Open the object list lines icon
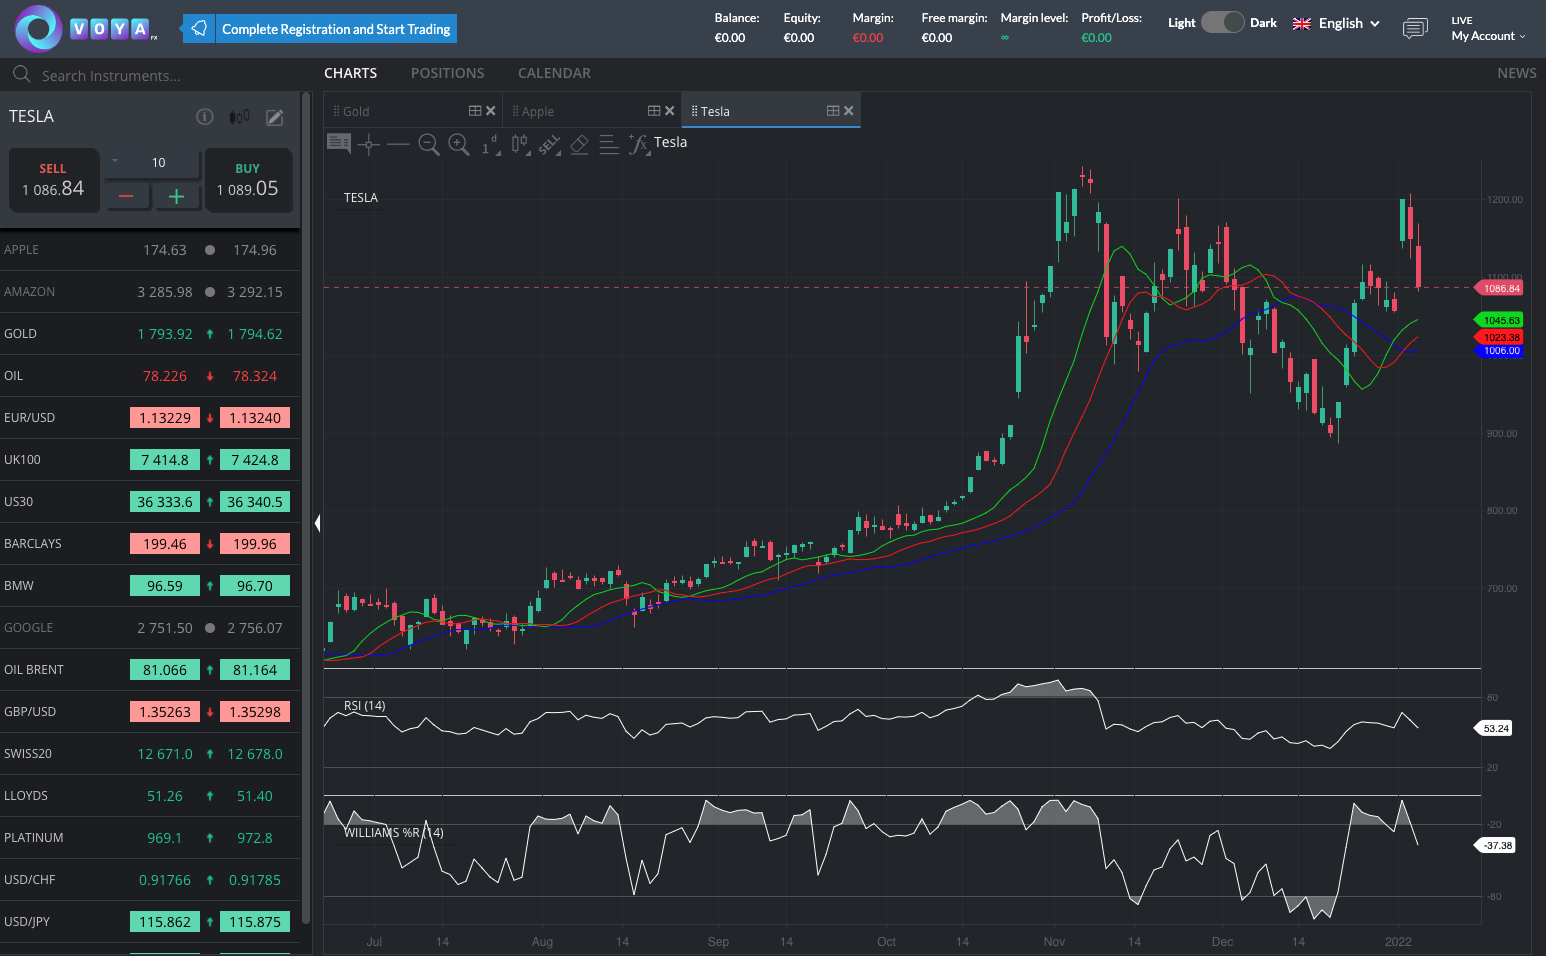Image resolution: width=1546 pixels, height=956 pixels. pyautogui.click(x=609, y=144)
